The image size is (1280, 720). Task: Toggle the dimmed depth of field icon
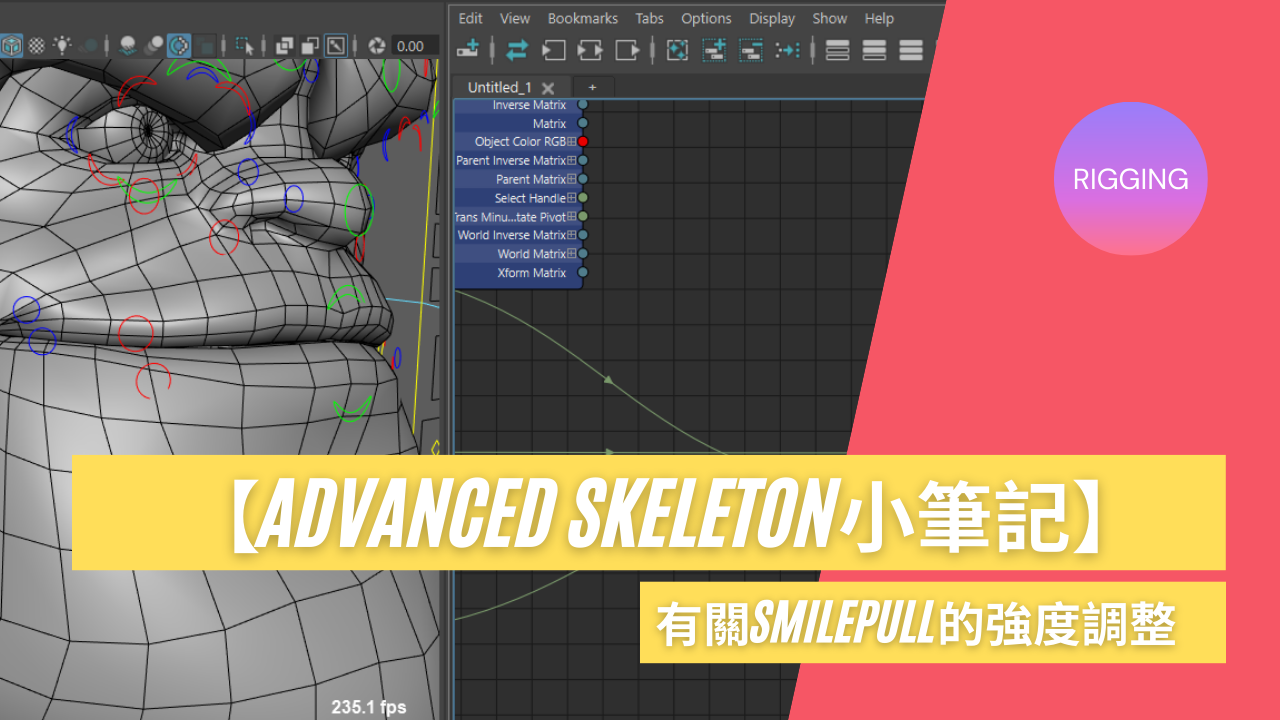click(205, 45)
